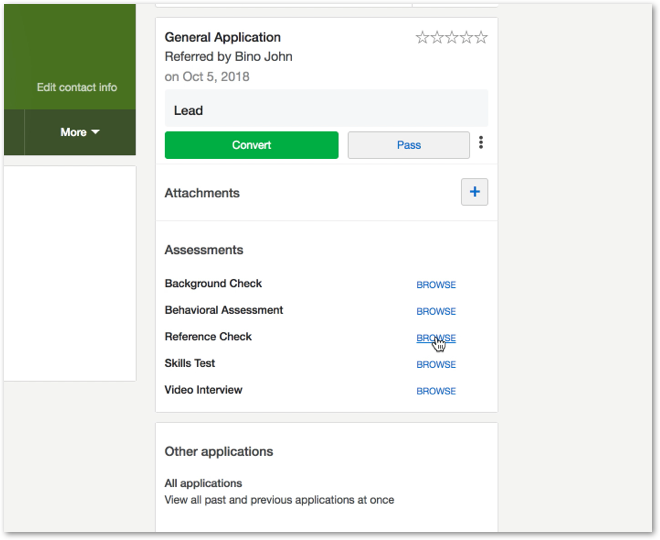Click the Referred by Bino John text
Viewport: 660px width, 540px height.
pos(228,57)
